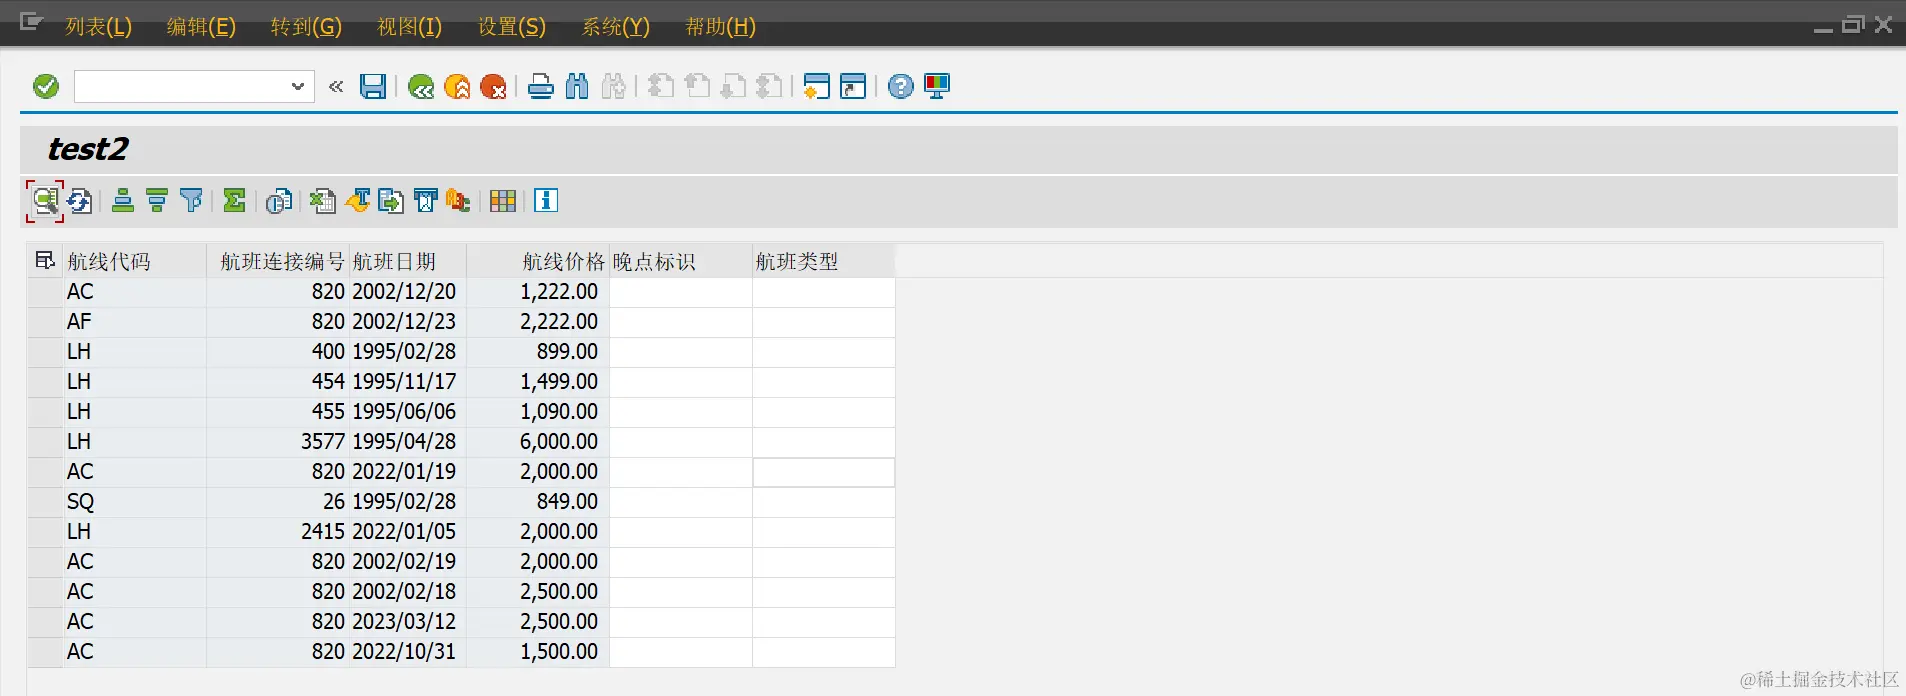The image size is (1906, 696).
Task: Calculate total with the Sigma icon
Action: [x=234, y=201]
